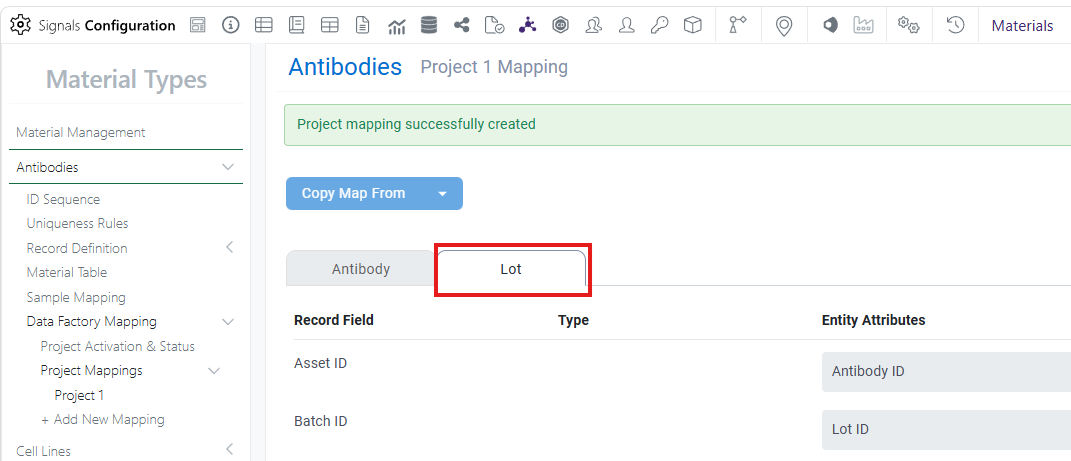Switch to the Antibody tab
The width and height of the screenshot is (1071, 461).
click(361, 268)
